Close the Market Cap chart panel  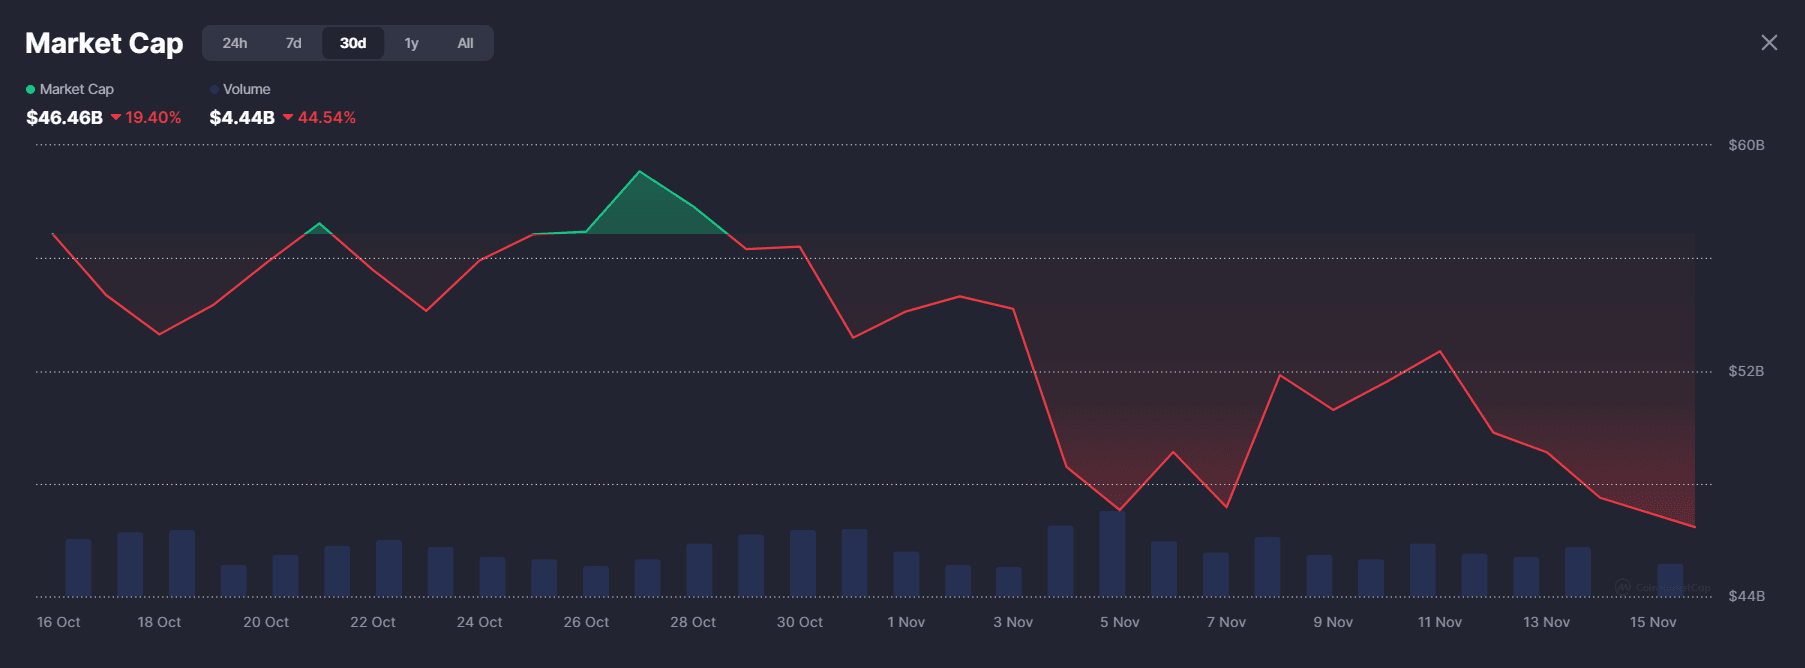pos(1769,42)
